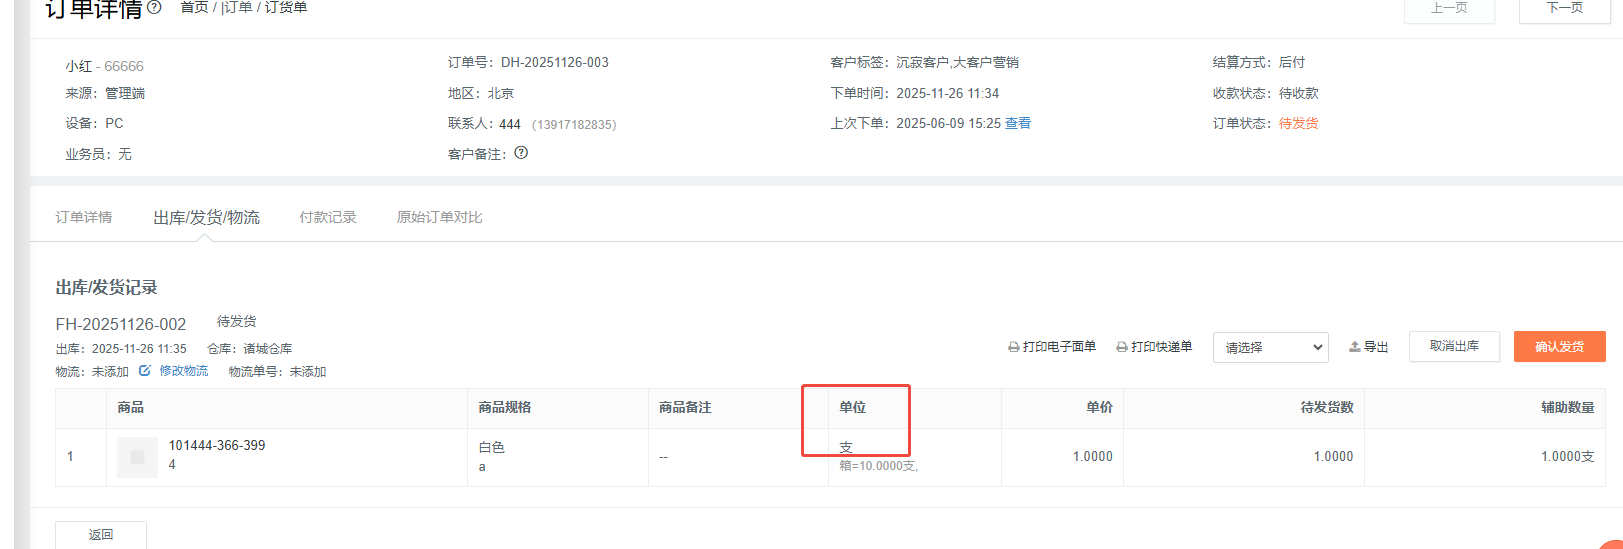Click 导出 button text
Image resolution: width=1623 pixels, height=549 pixels.
pyautogui.click(x=1376, y=347)
